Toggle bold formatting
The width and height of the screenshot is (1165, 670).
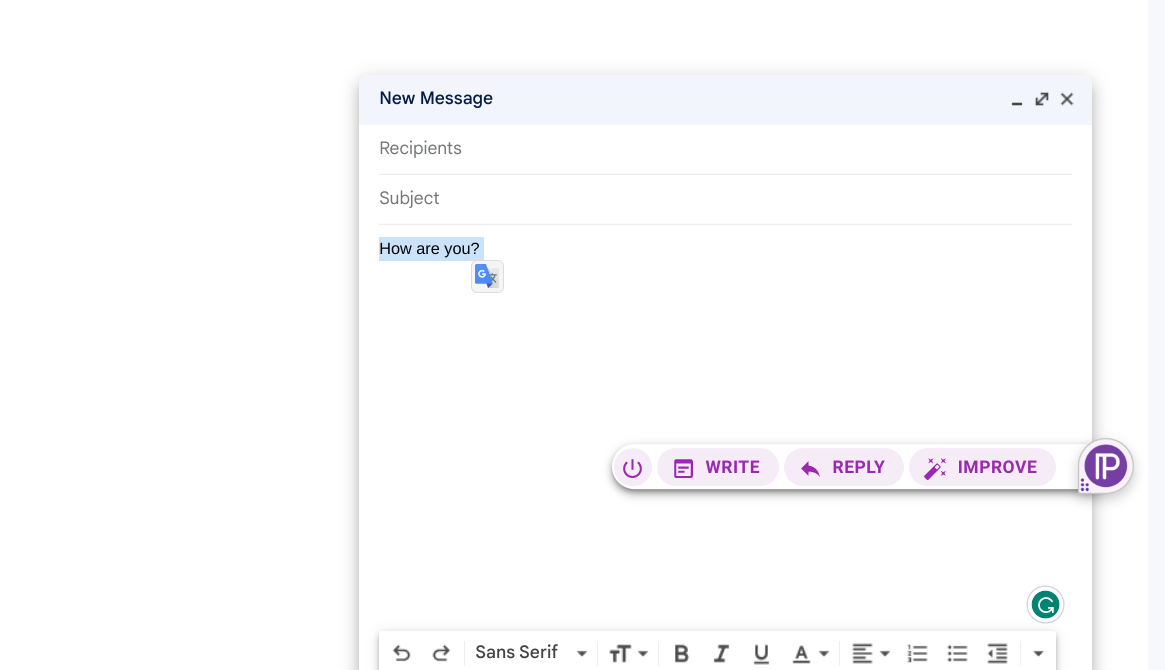(x=681, y=653)
